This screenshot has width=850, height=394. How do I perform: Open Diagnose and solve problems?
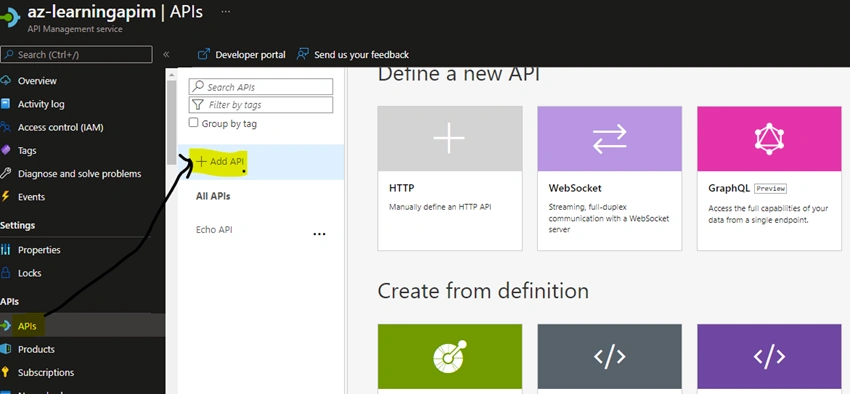[80, 174]
